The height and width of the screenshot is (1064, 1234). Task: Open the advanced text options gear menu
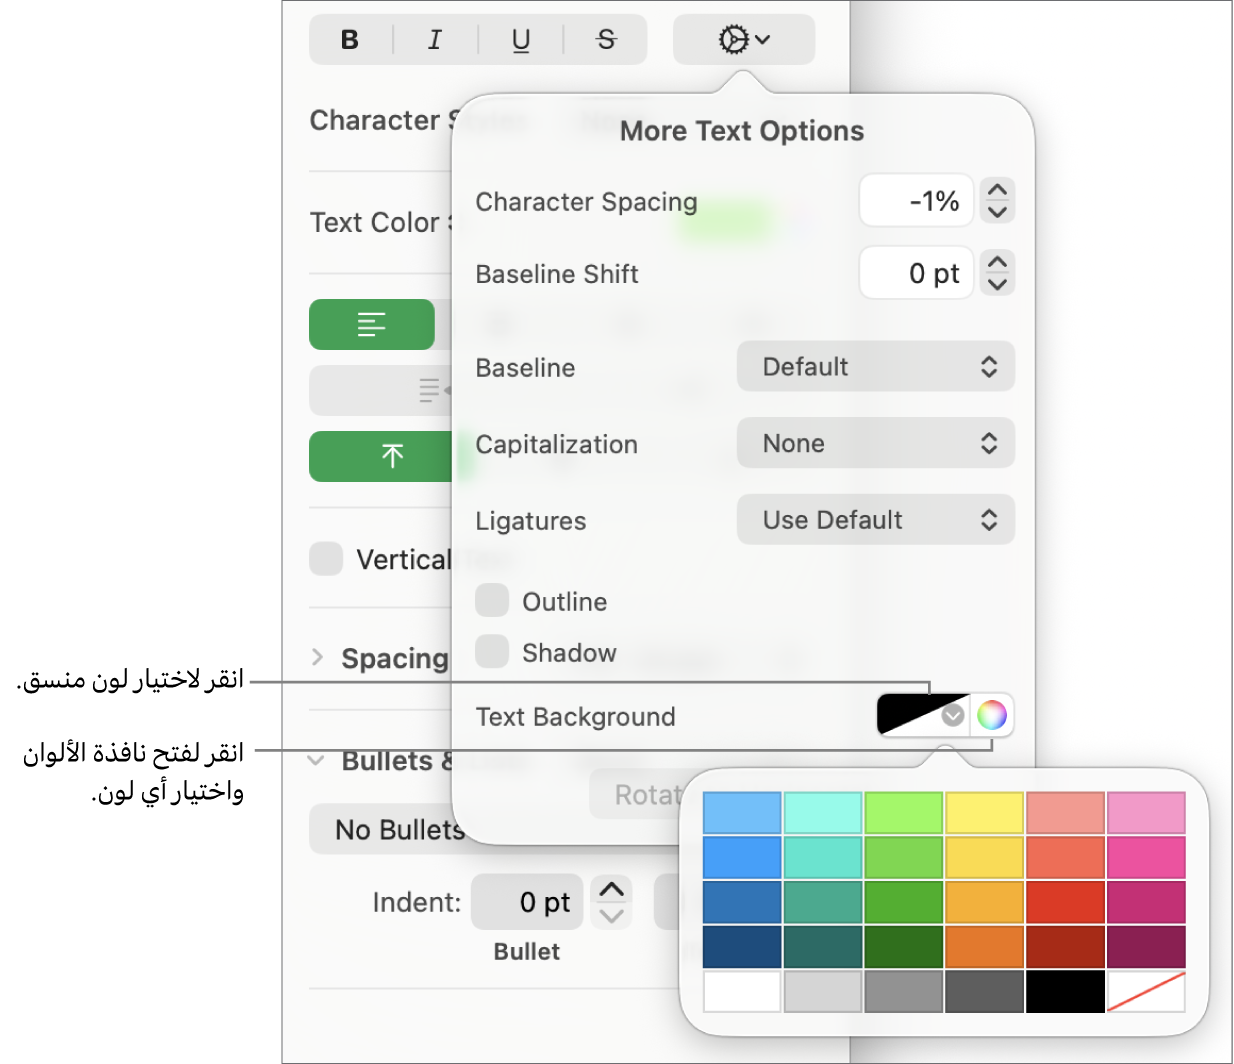(744, 40)
